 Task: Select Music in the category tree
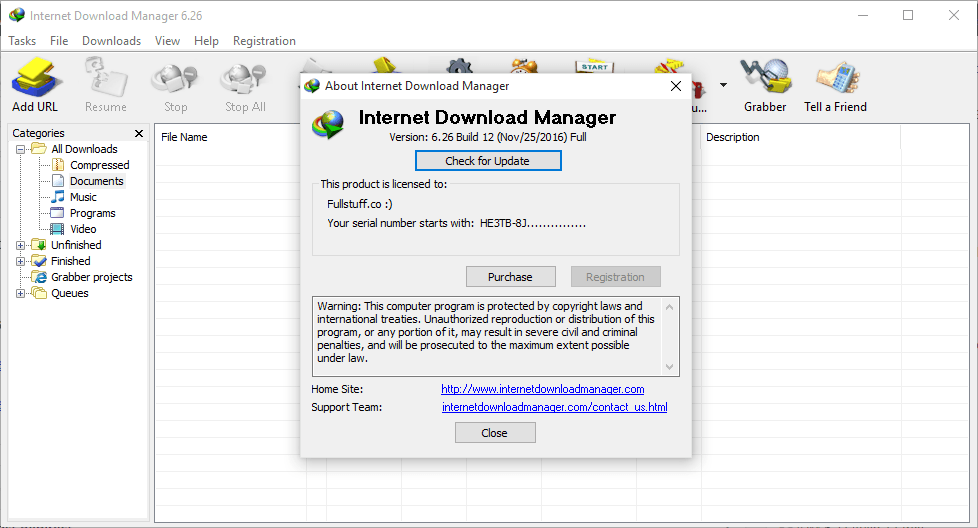pyautogui.click(x=83, y=197)
